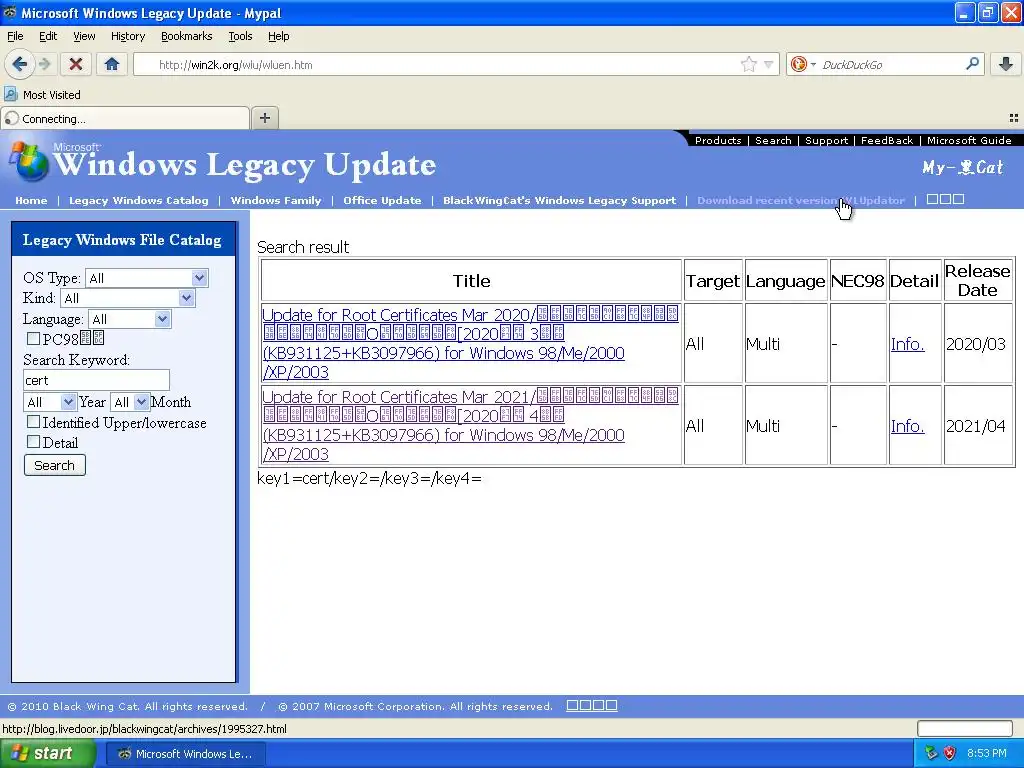Click the Windows Legacy Update globe logo

pyautogui.click(x=28, y=161)
